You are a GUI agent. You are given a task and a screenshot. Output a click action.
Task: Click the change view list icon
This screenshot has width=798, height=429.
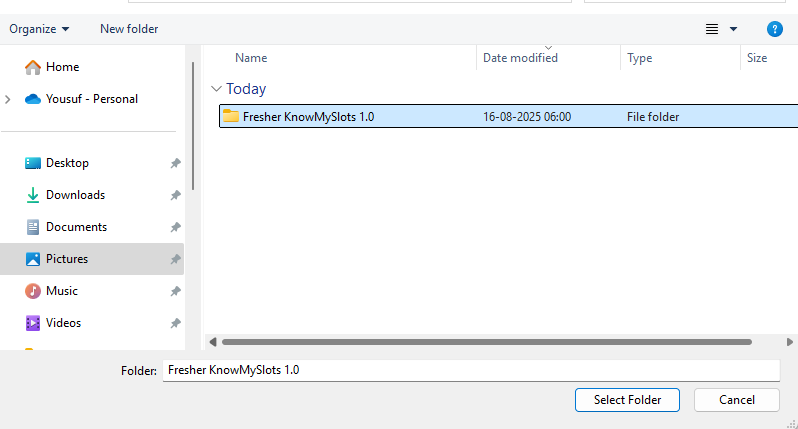pos(711,30)
